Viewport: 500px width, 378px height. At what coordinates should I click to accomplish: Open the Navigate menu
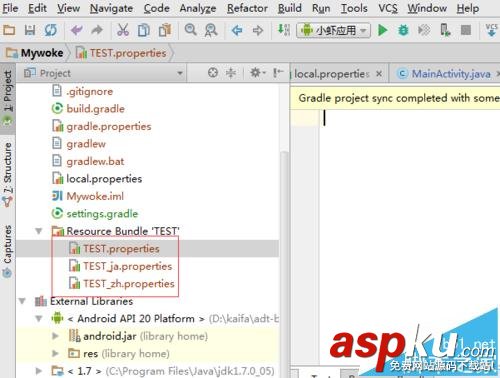[111, 8]
